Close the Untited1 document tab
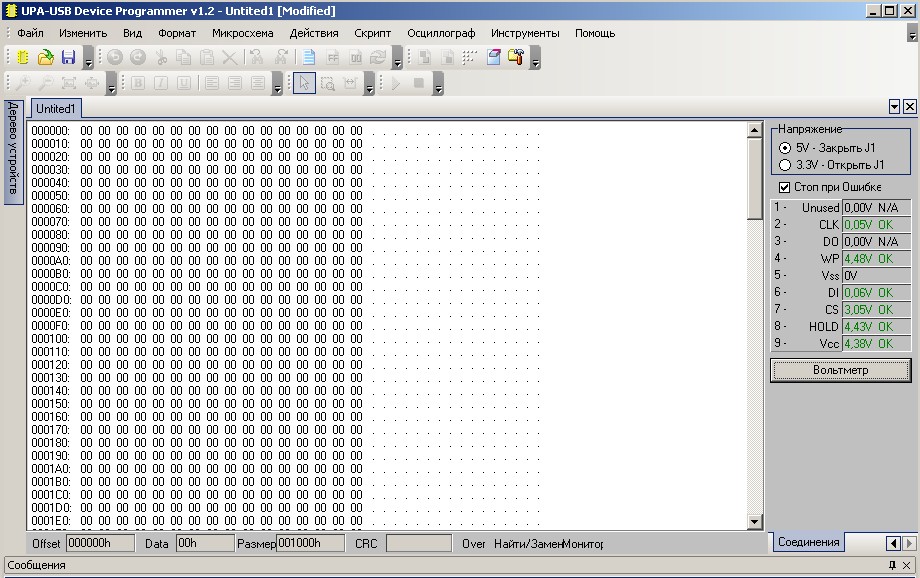Image resolution: width=920 pixels, height=578 pixels. point(909,106)
